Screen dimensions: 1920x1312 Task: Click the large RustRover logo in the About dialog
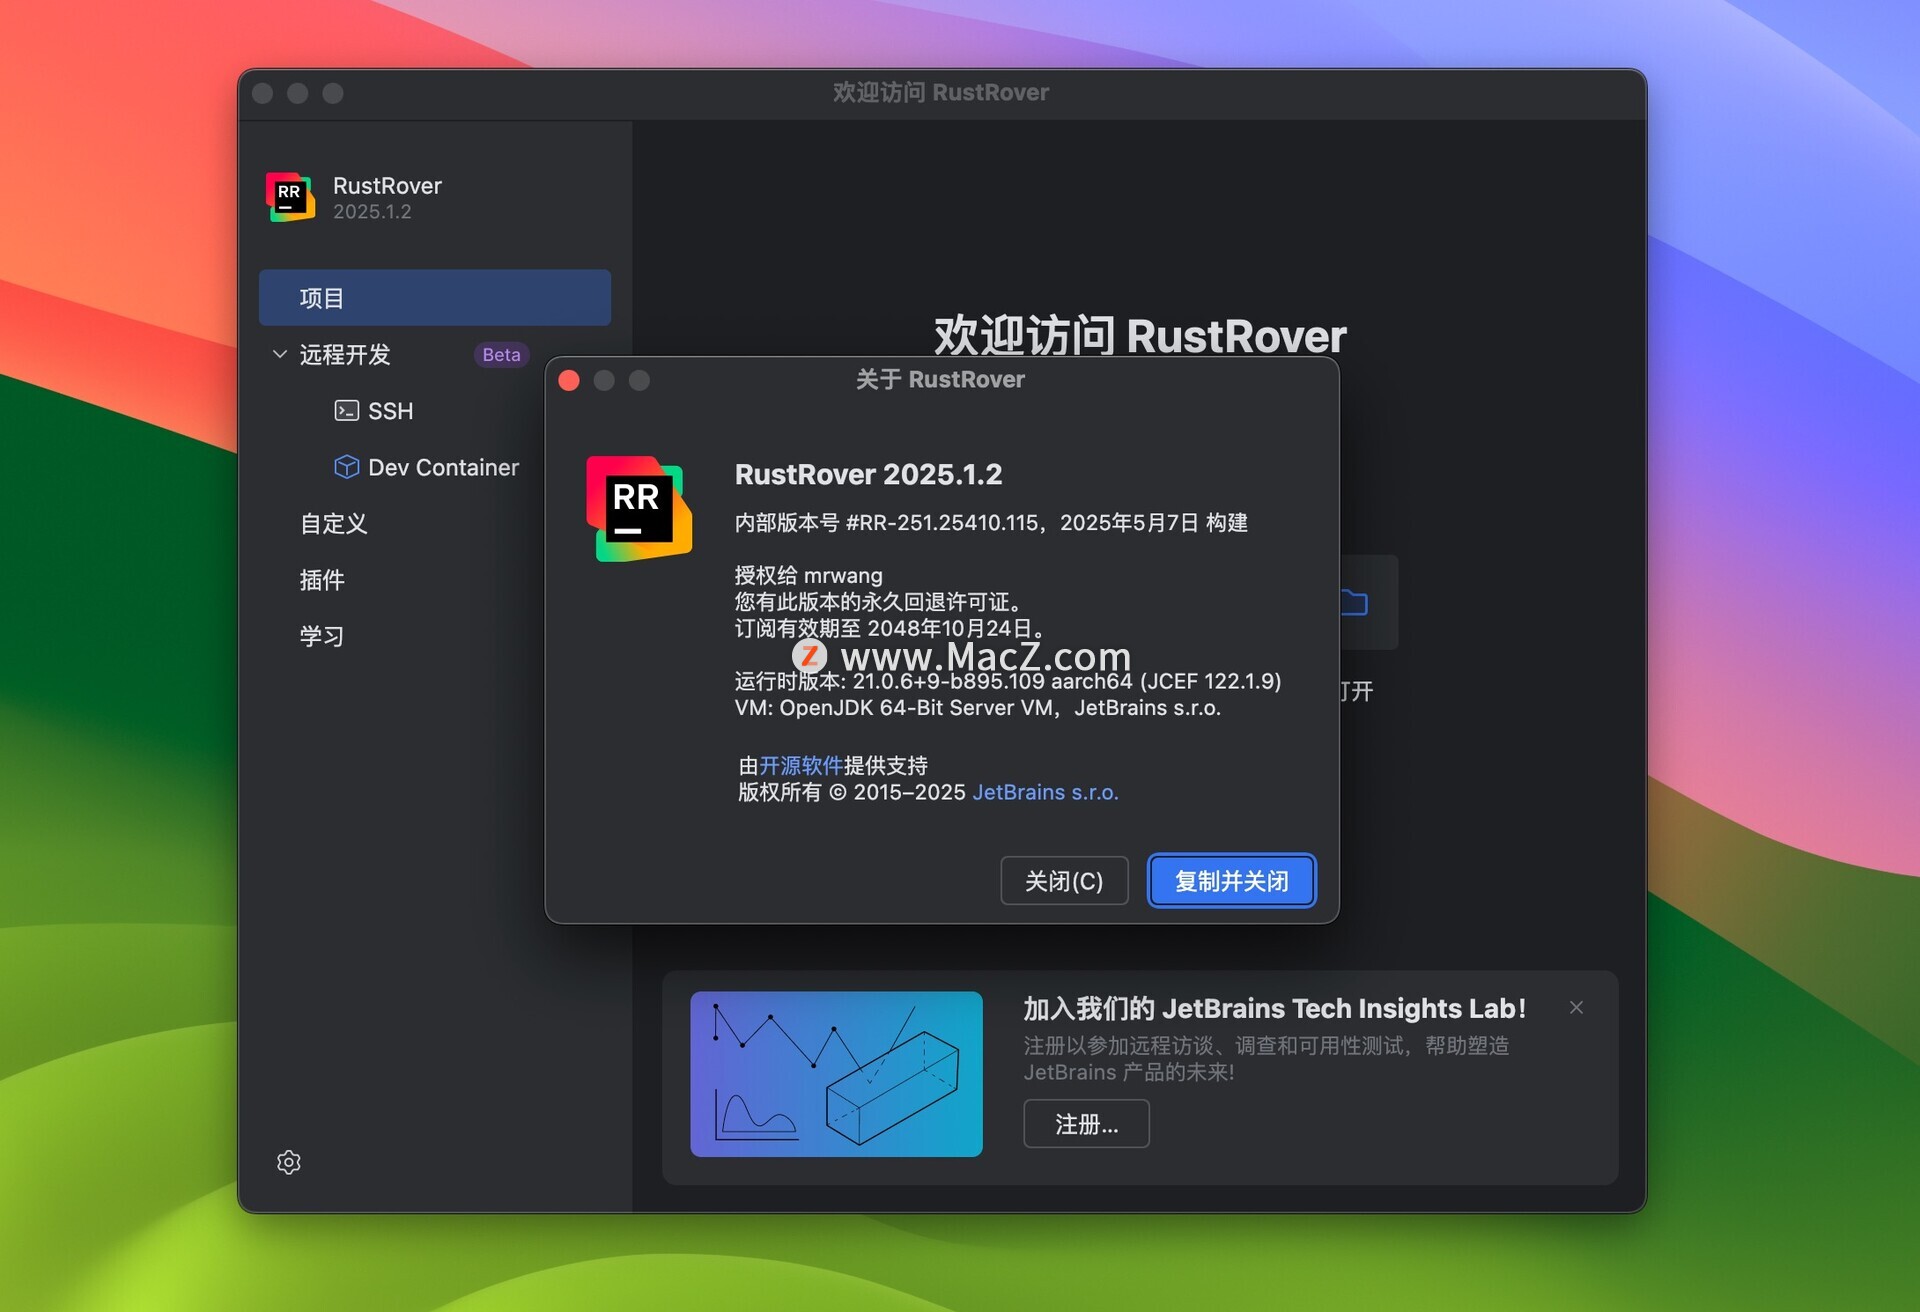pyautogui.click(x=639, y=509)
